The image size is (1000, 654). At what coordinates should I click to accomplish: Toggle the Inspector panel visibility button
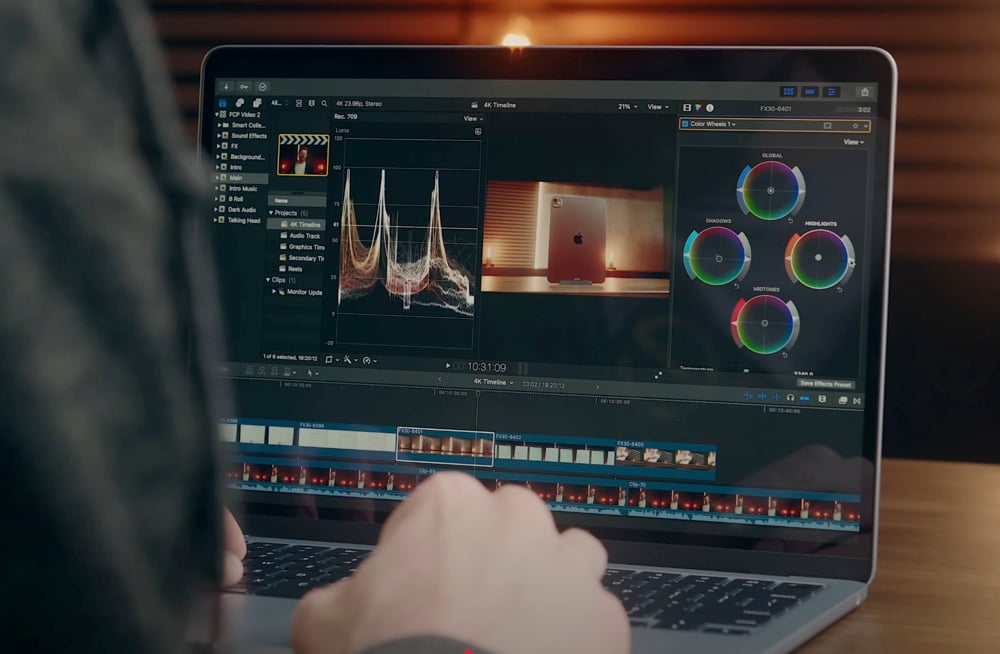832,92
